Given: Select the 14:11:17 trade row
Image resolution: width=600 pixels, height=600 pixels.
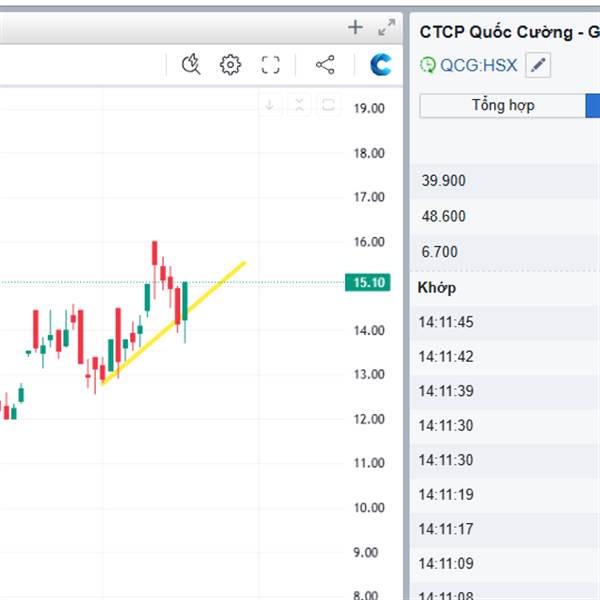Looking at the screenshot, I should coord(505,529).
